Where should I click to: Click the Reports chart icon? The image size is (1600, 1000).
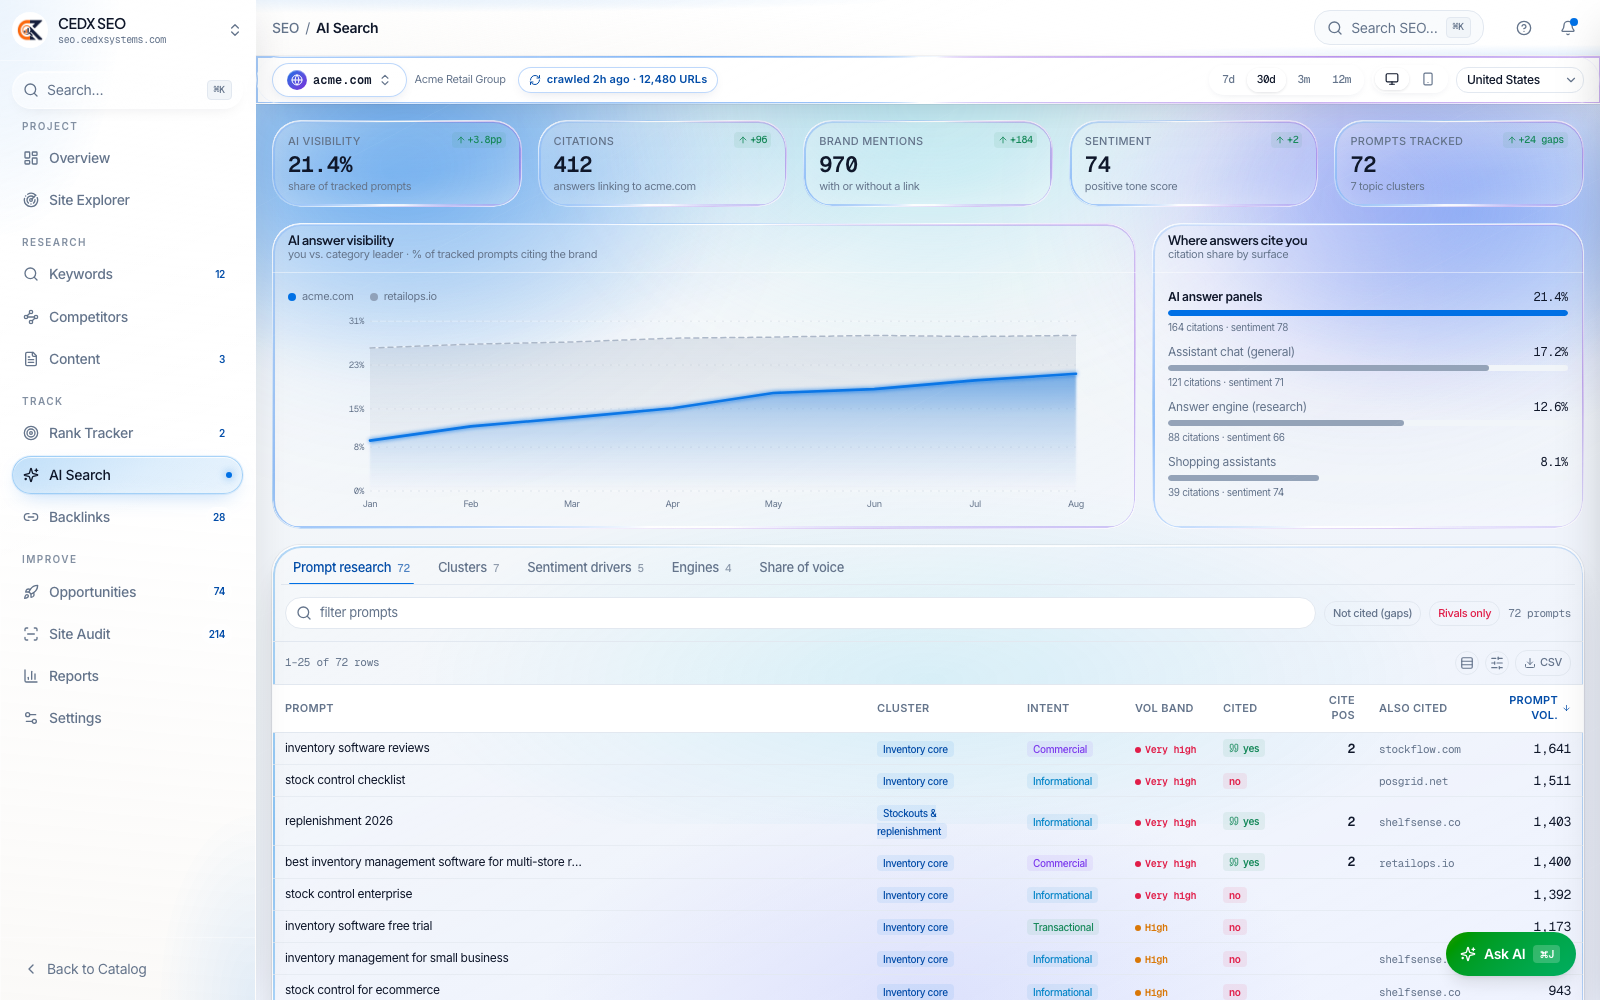click(31, 676)
